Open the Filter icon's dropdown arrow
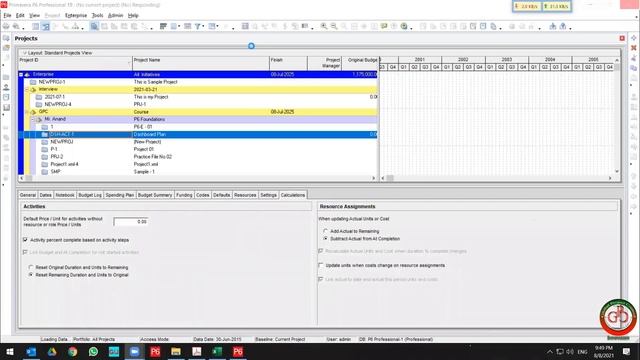 click(203, 27)
